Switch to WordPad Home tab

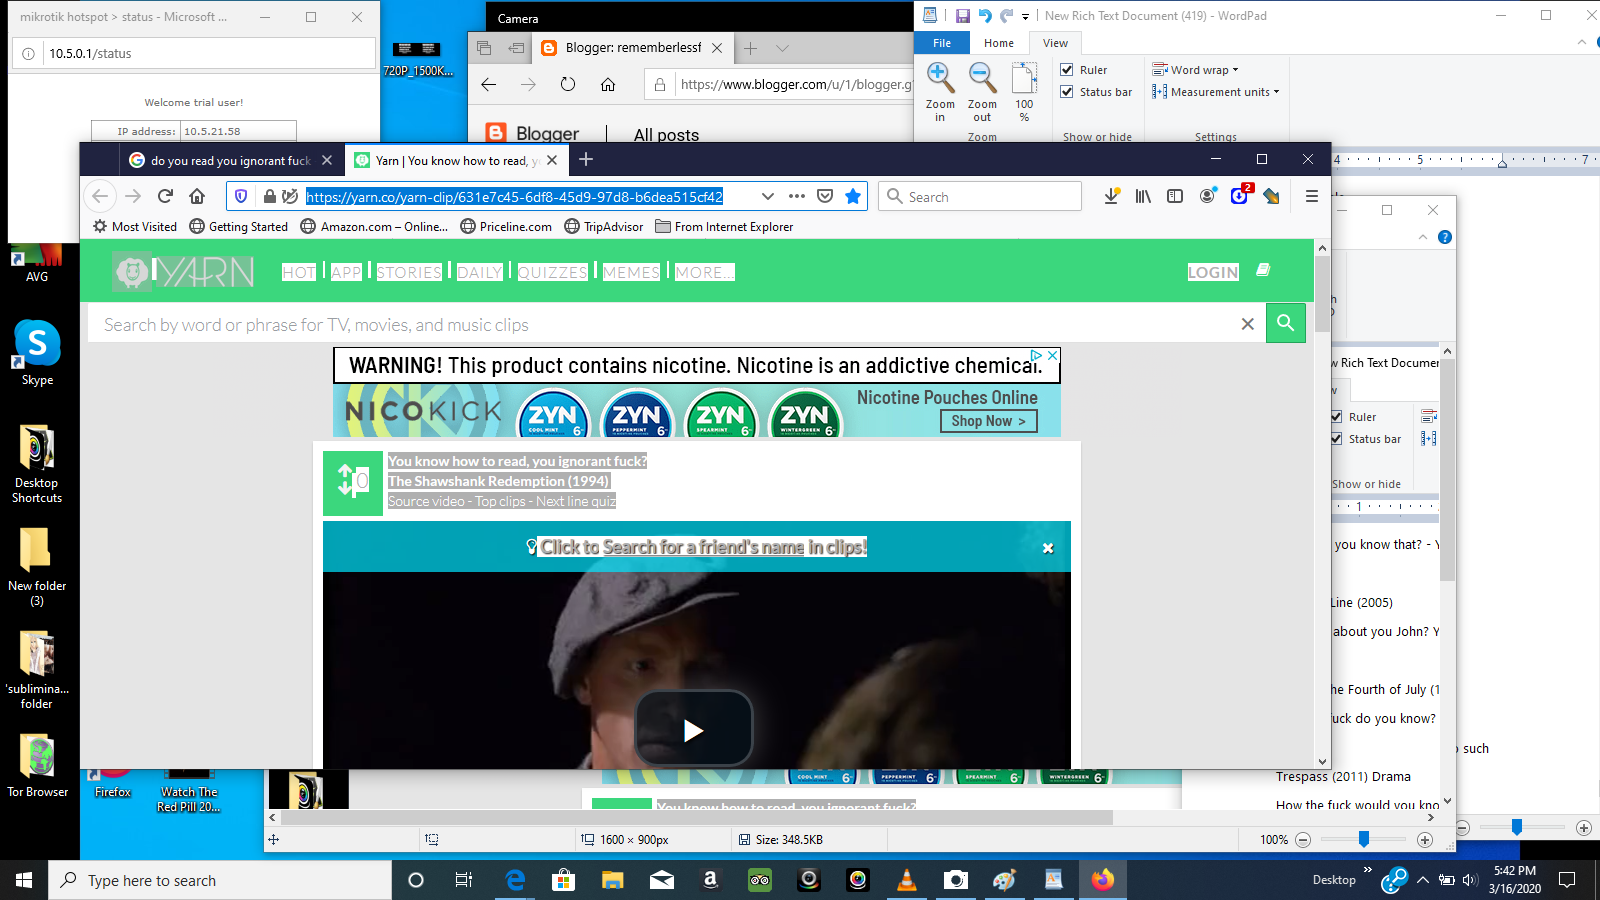point(998,43)
